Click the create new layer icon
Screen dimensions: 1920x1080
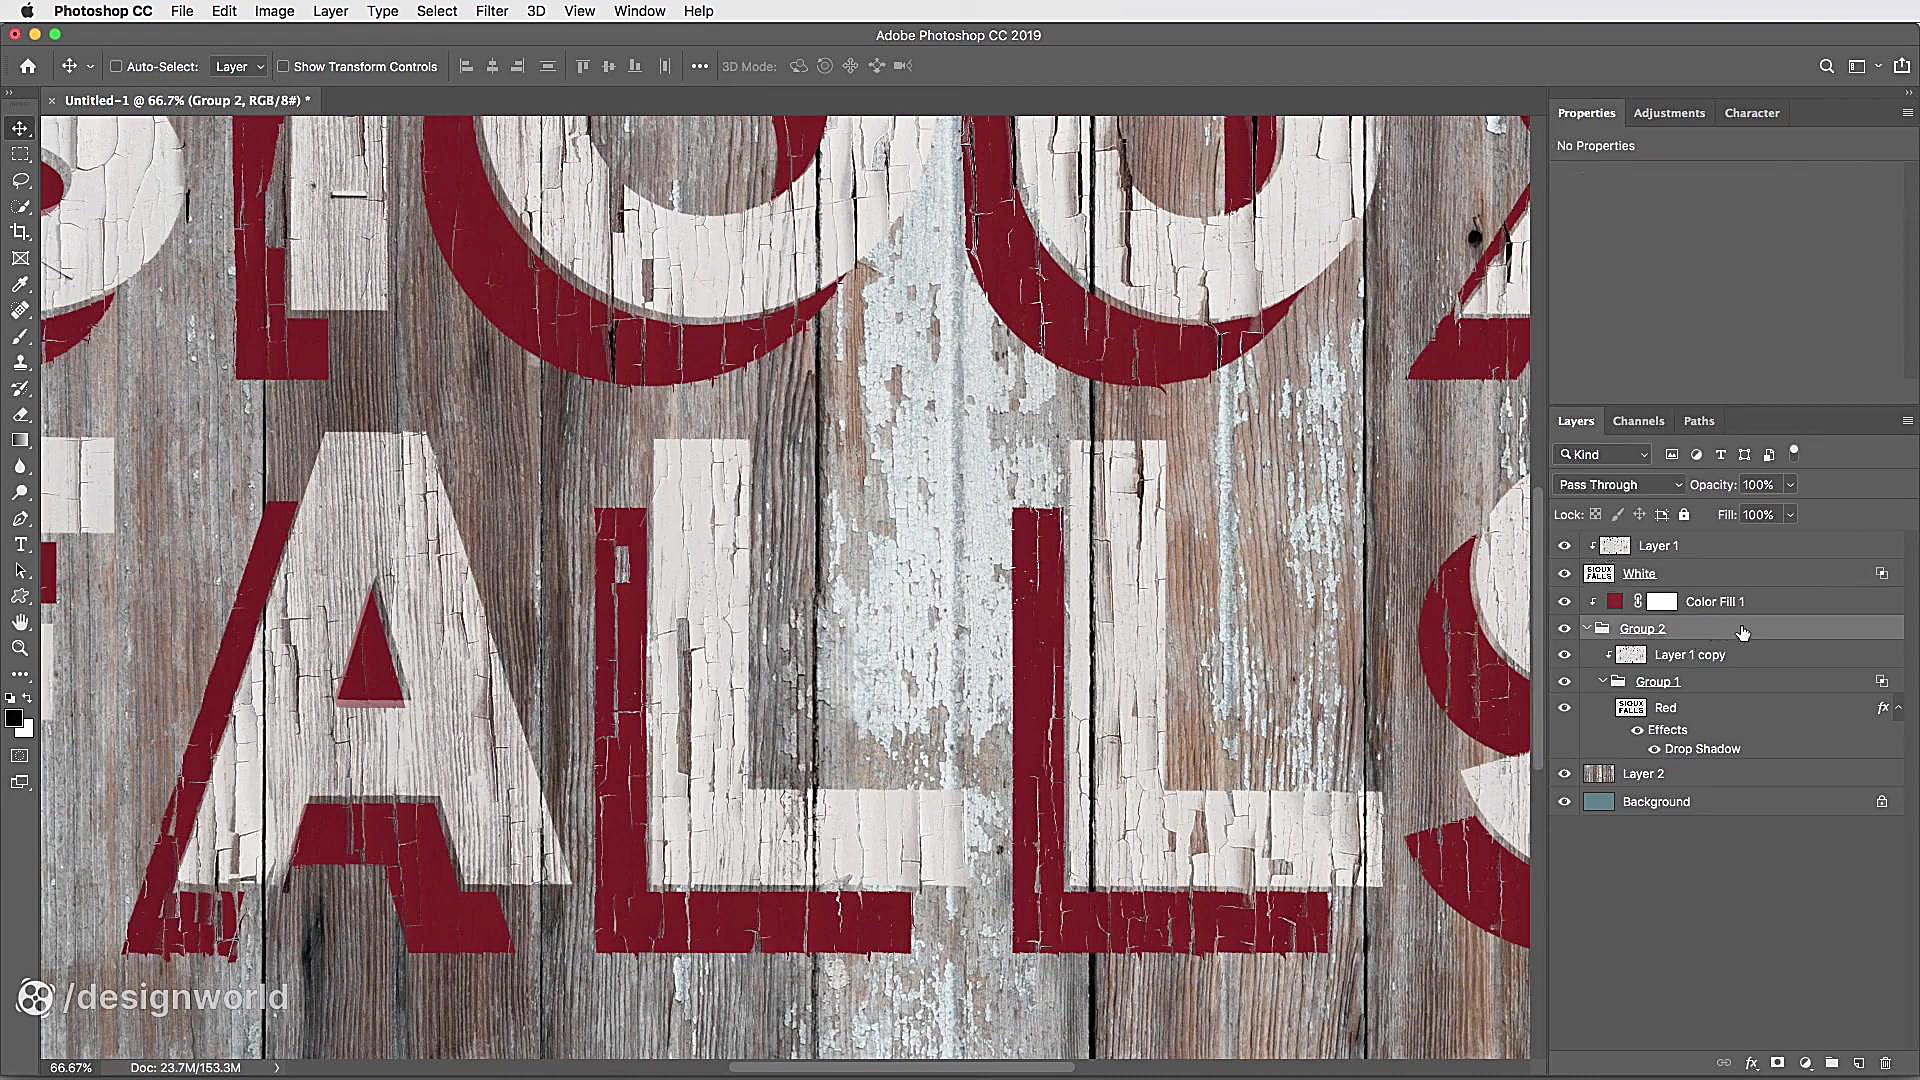1859,1063
